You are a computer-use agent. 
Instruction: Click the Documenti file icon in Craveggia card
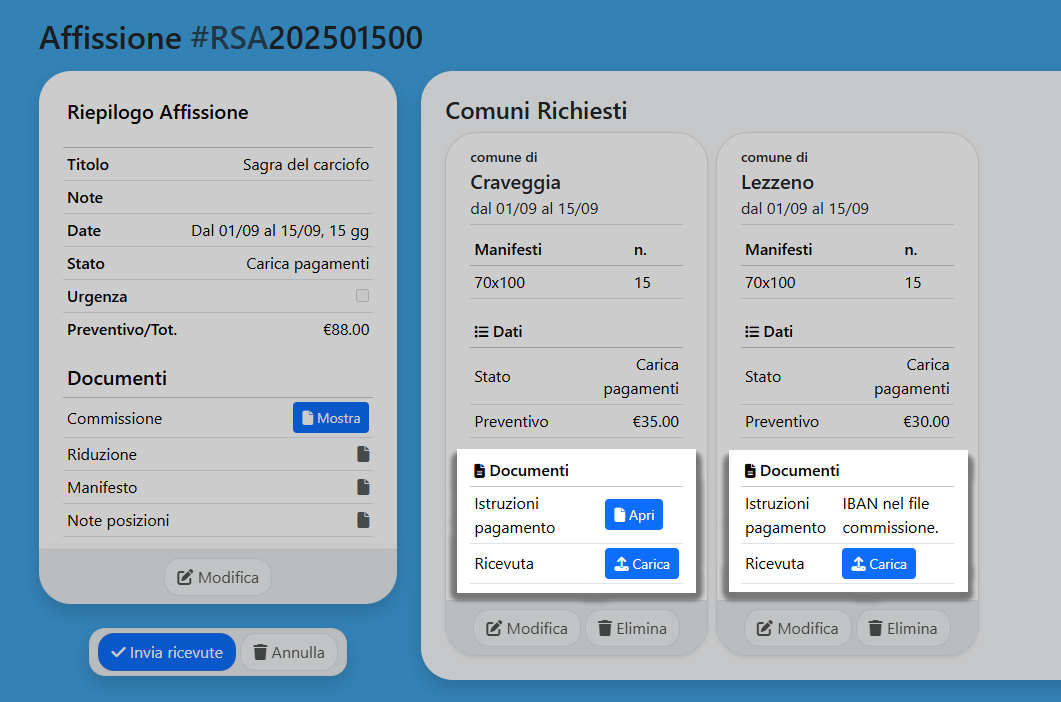[480, 471]
